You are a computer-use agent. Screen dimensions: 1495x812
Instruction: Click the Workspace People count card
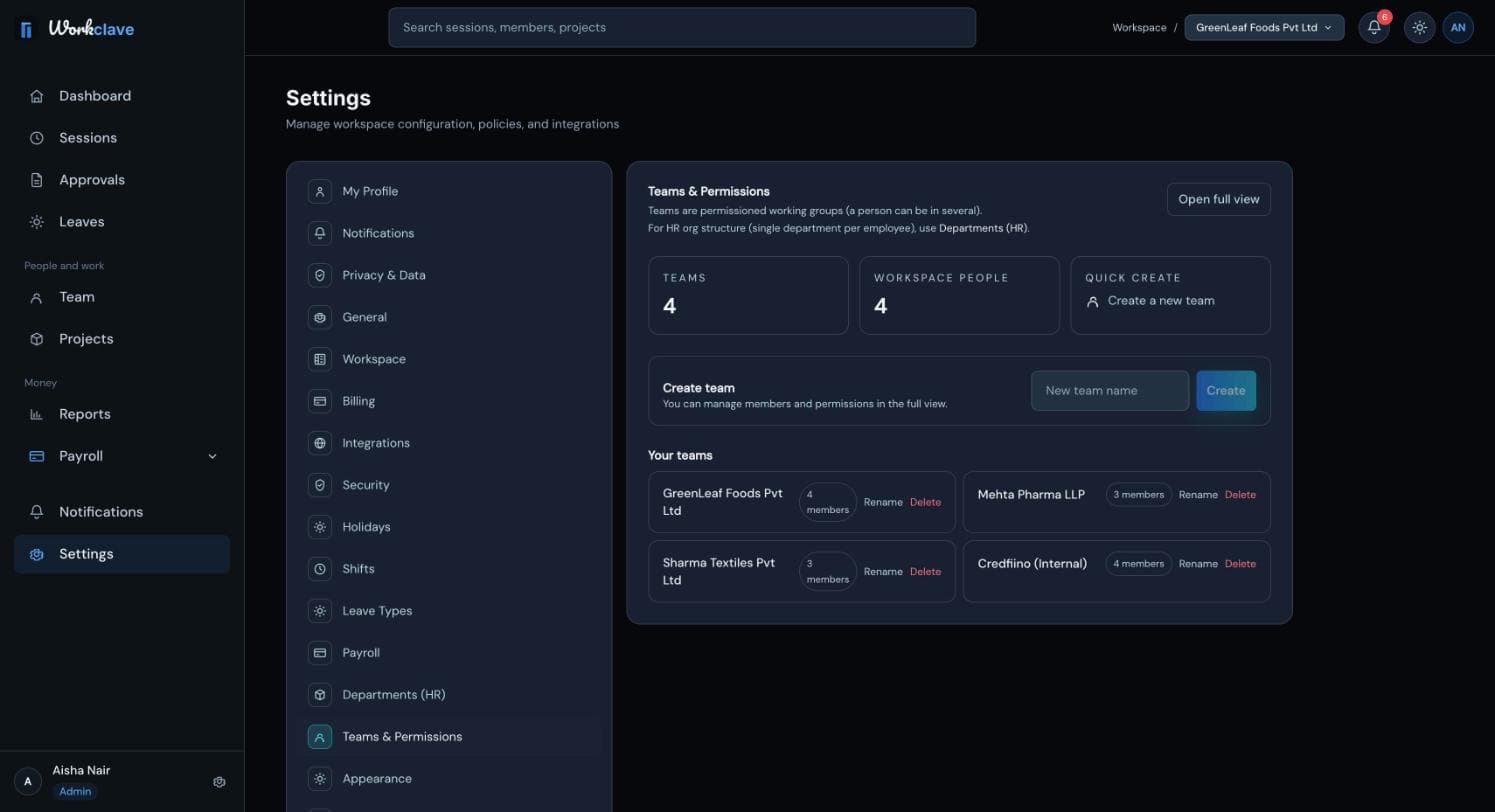click(959, 295)
